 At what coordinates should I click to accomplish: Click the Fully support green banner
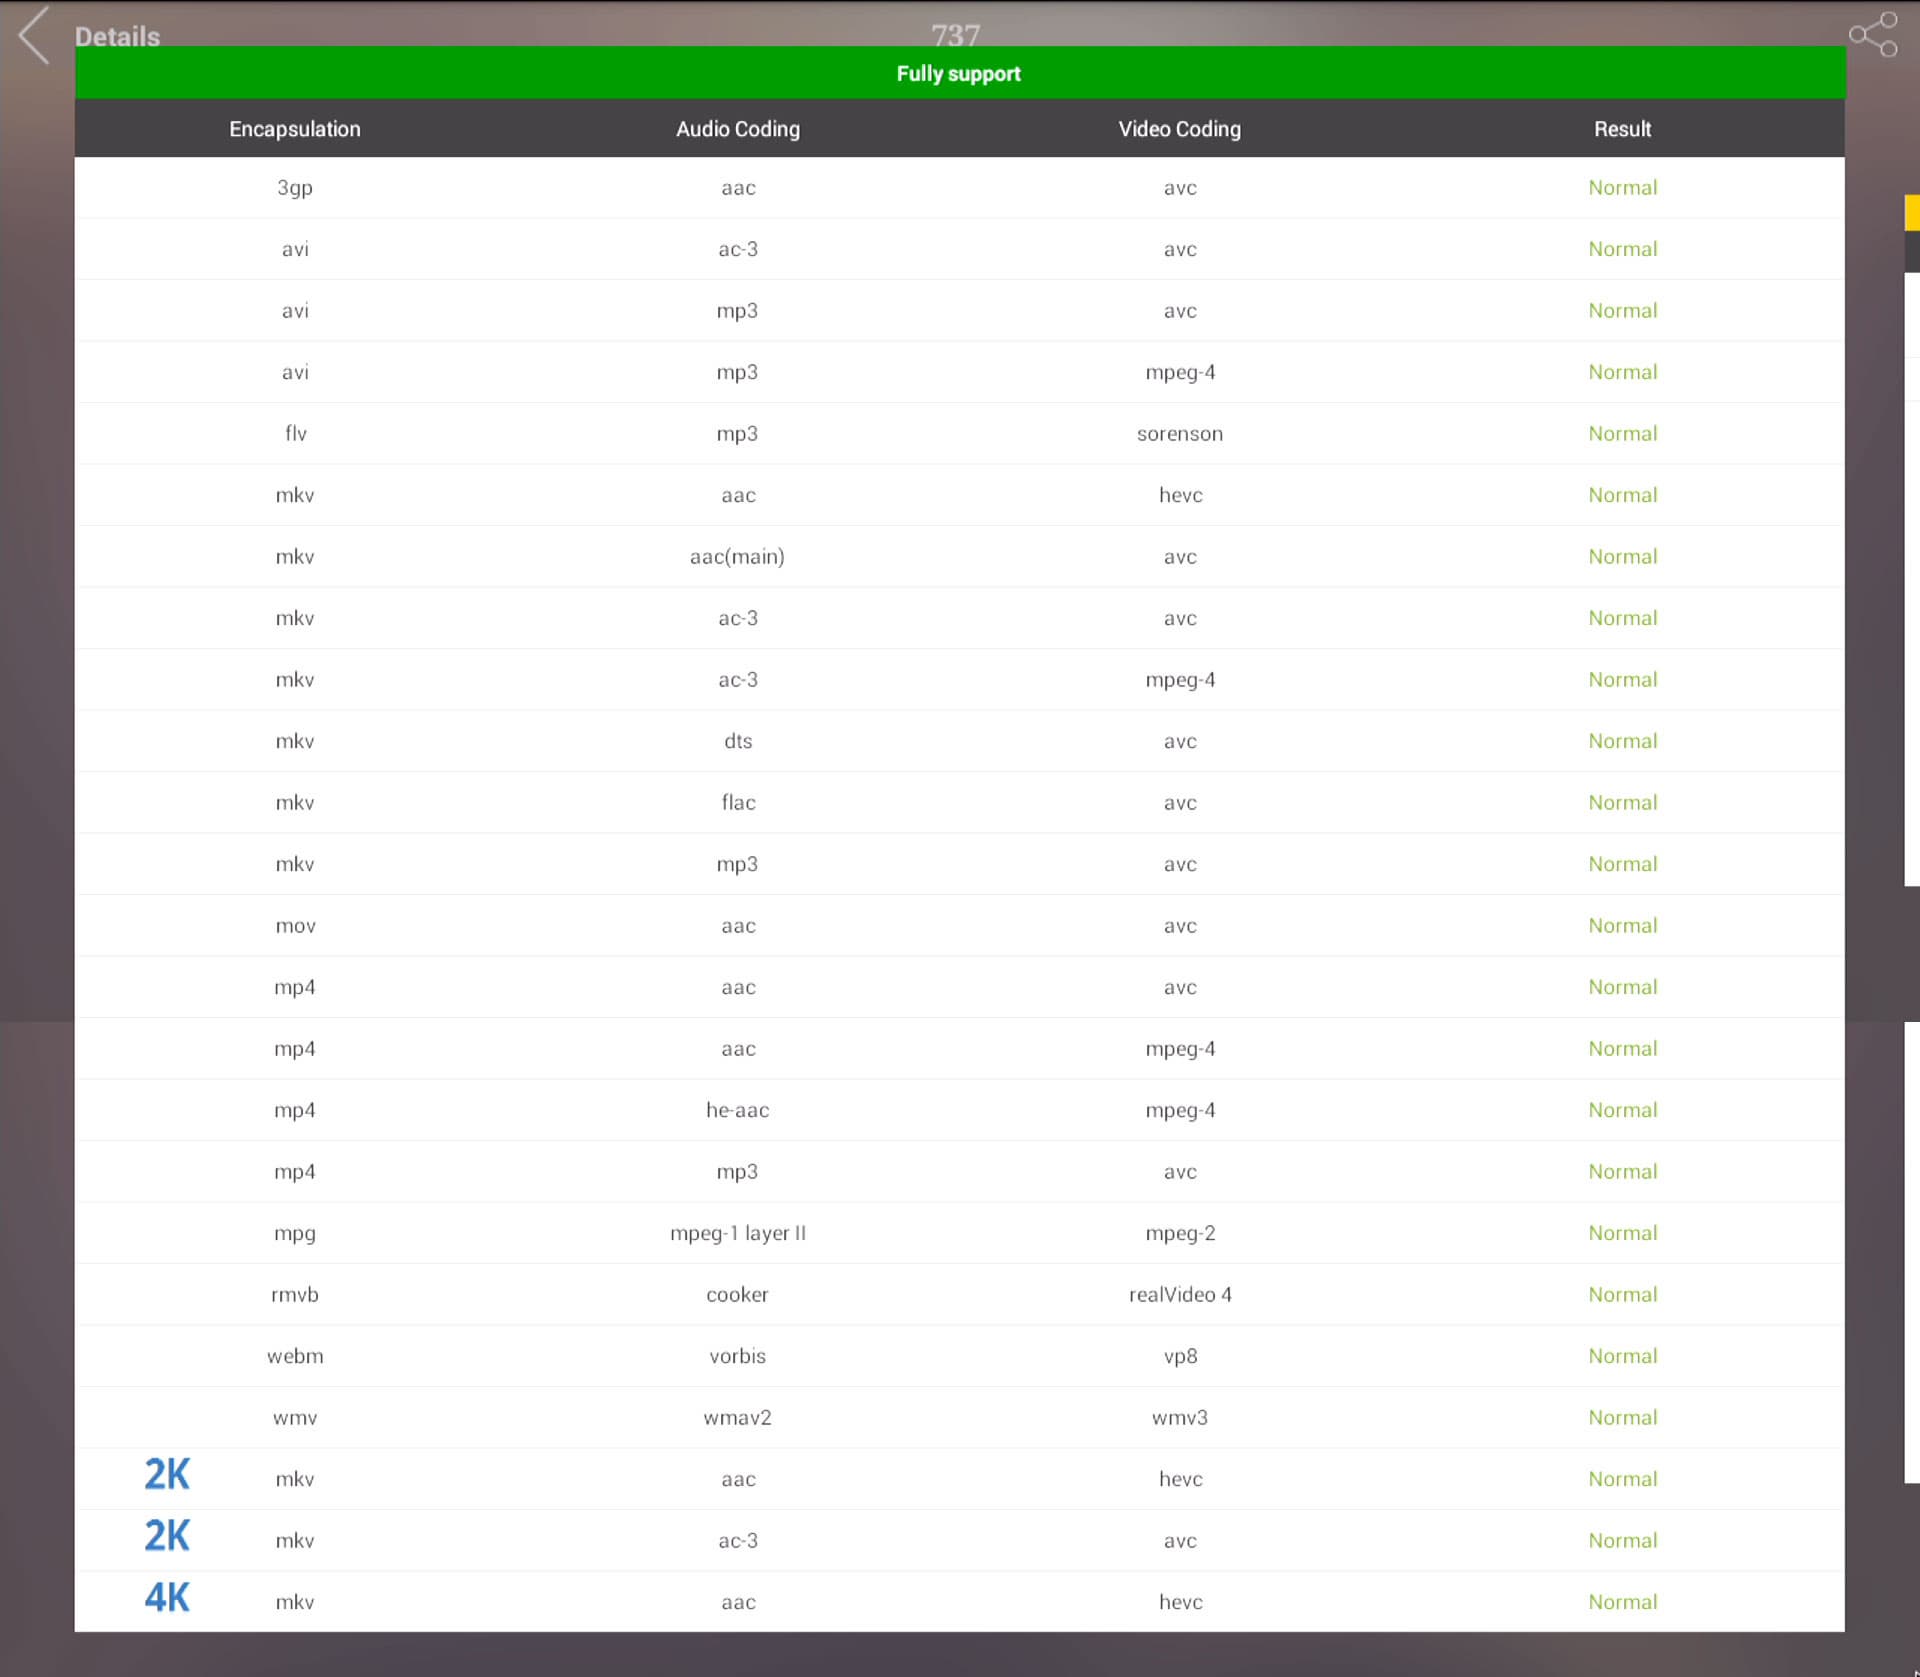coord(958,73)
